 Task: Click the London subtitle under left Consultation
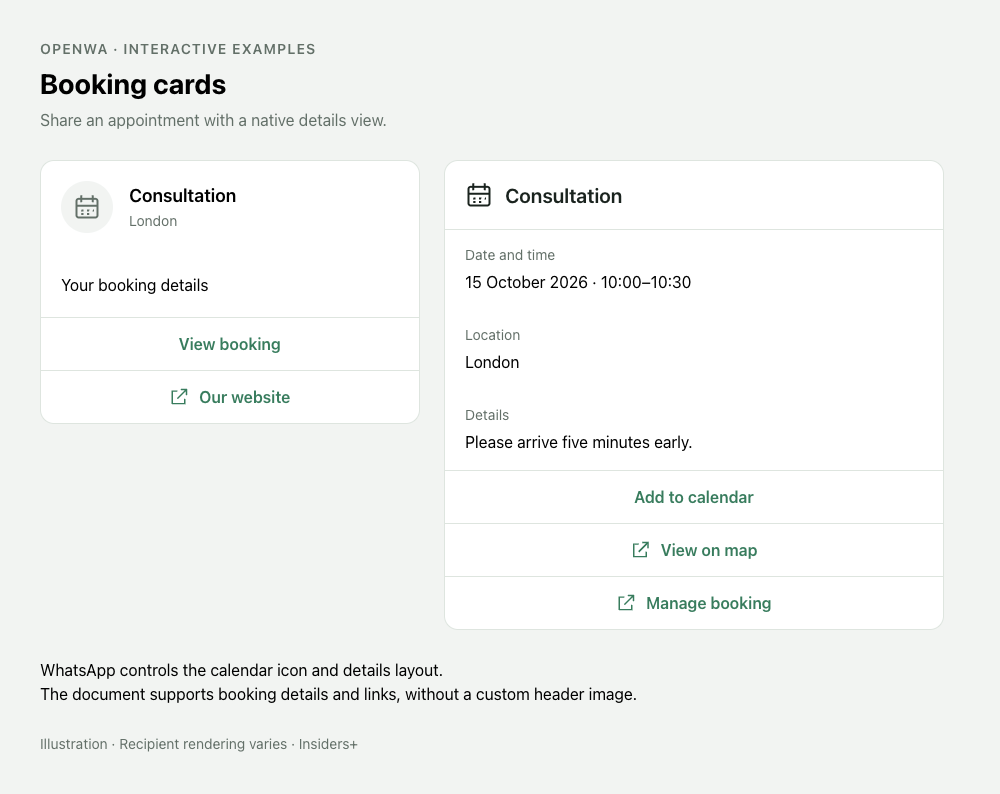point(153,221)
